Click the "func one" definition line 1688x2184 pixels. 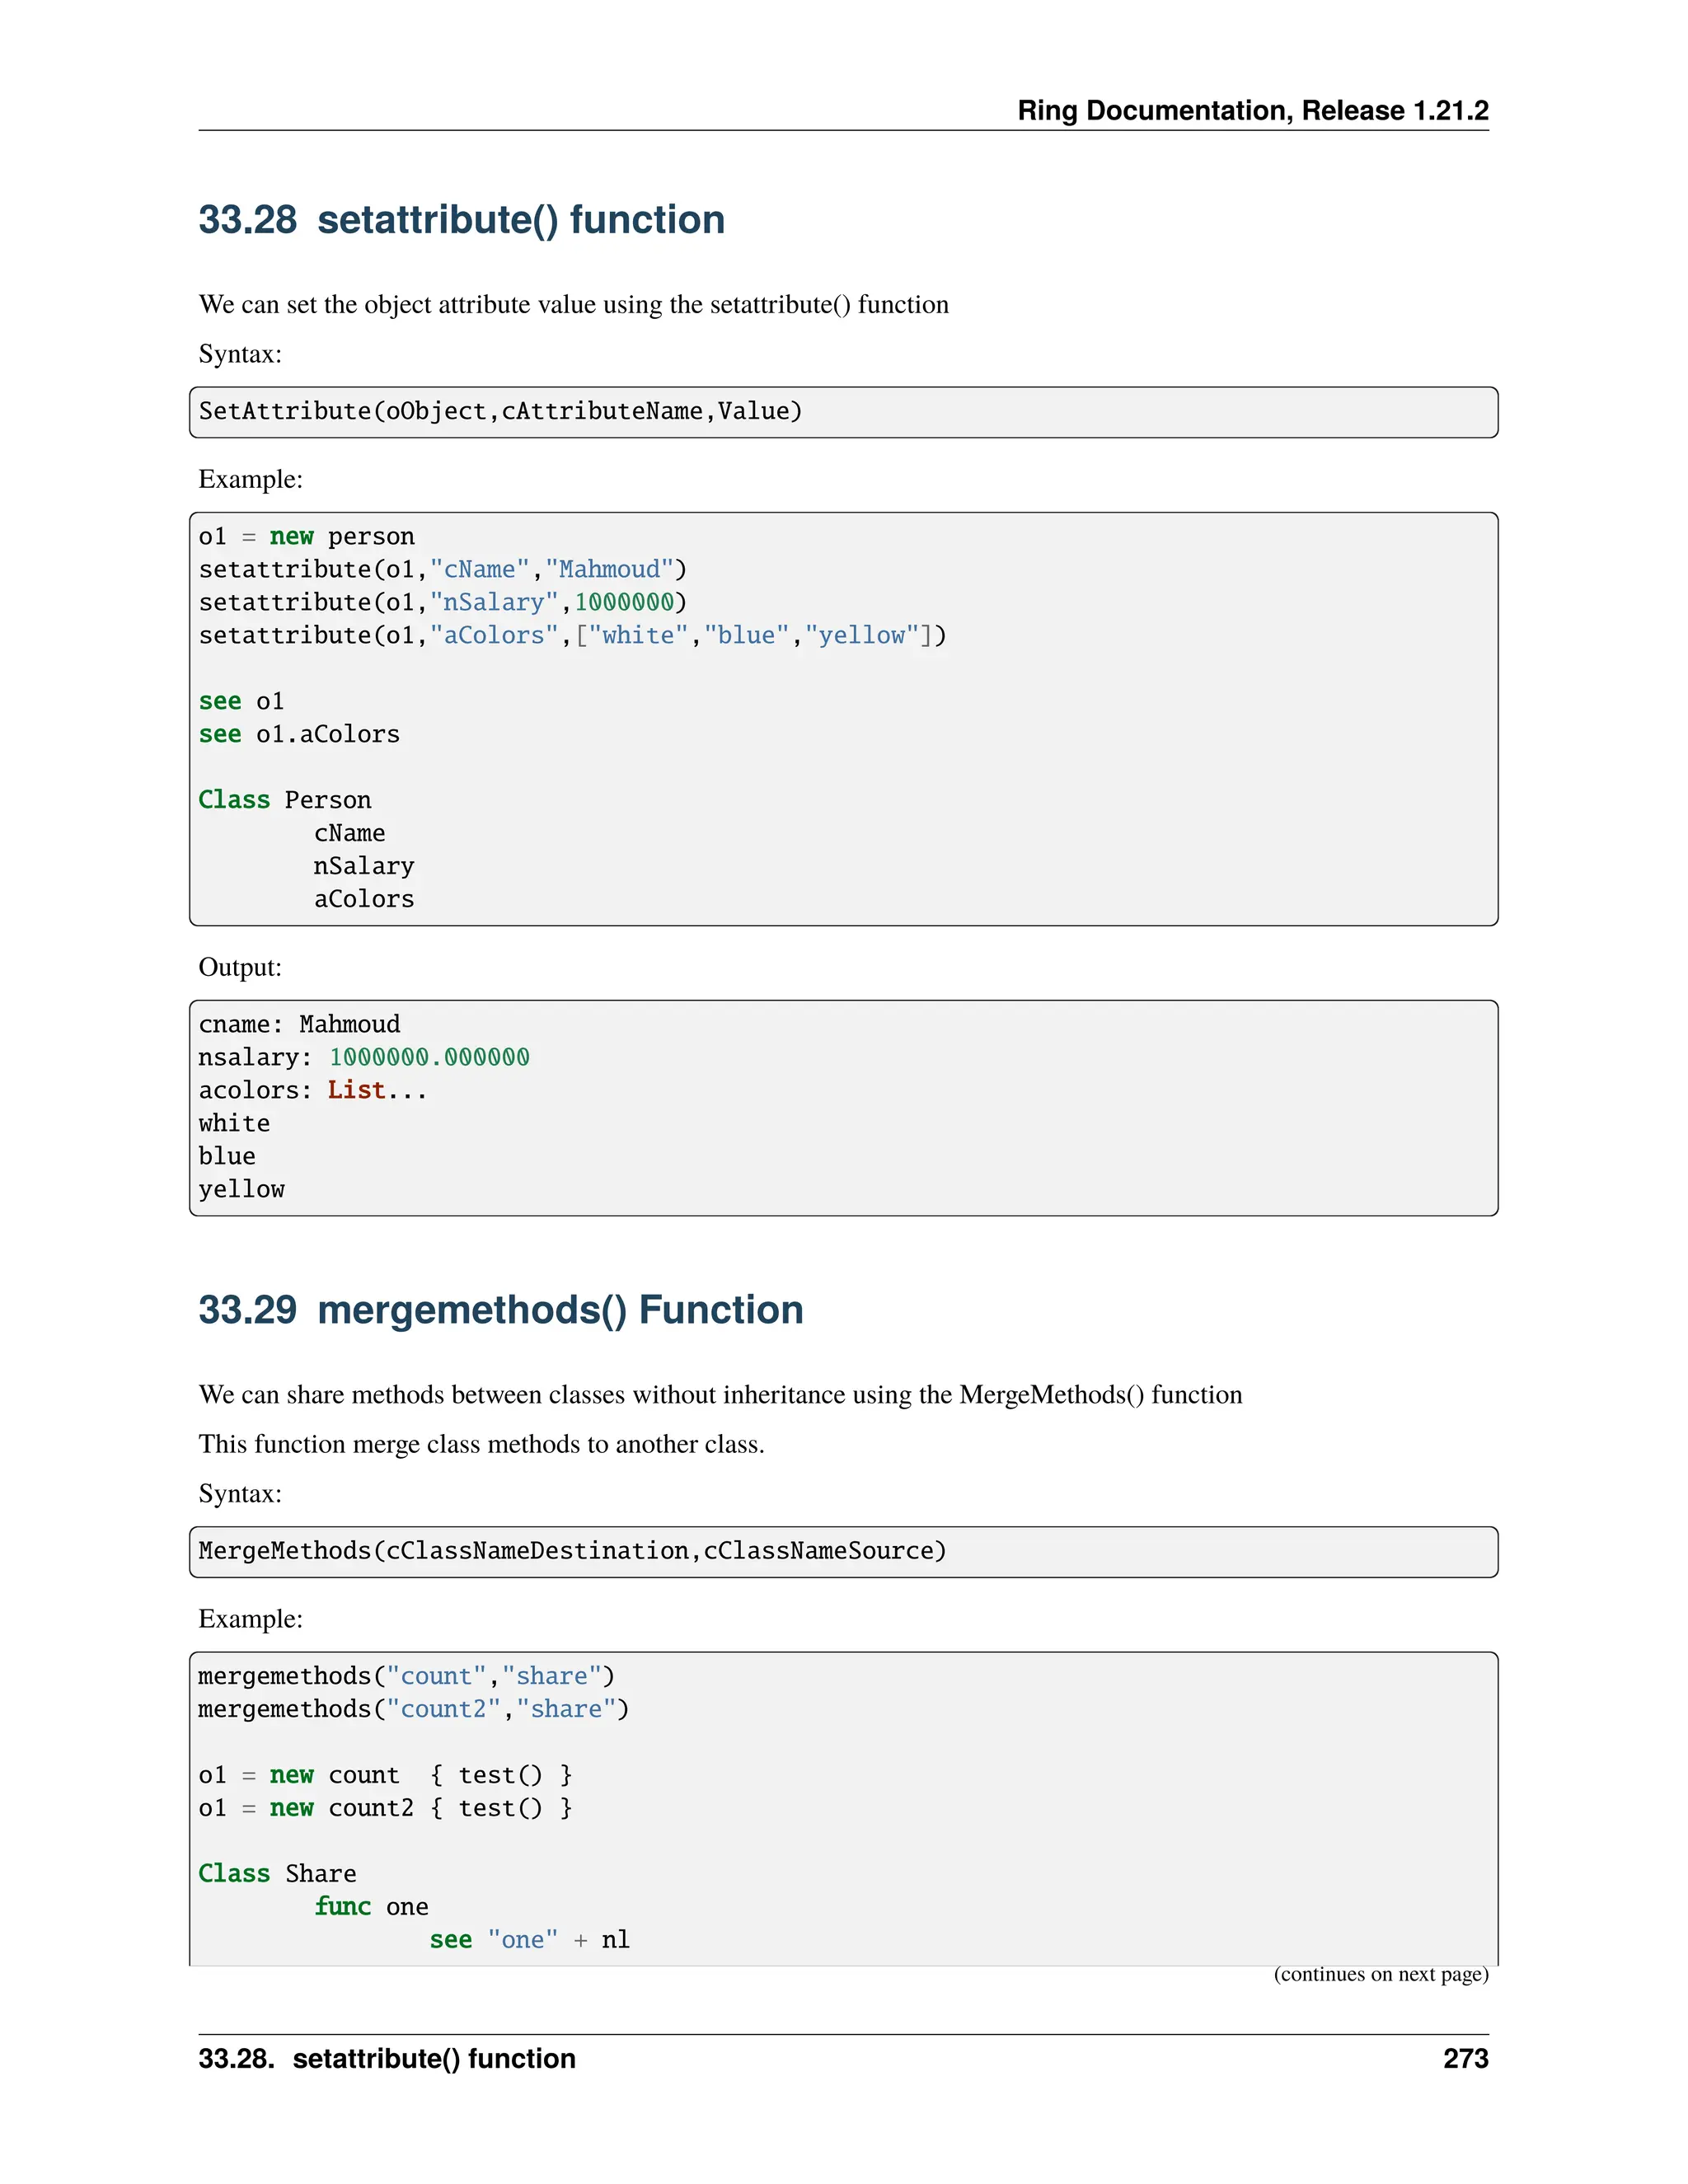pyautogui.click(x=371, y=1907)
